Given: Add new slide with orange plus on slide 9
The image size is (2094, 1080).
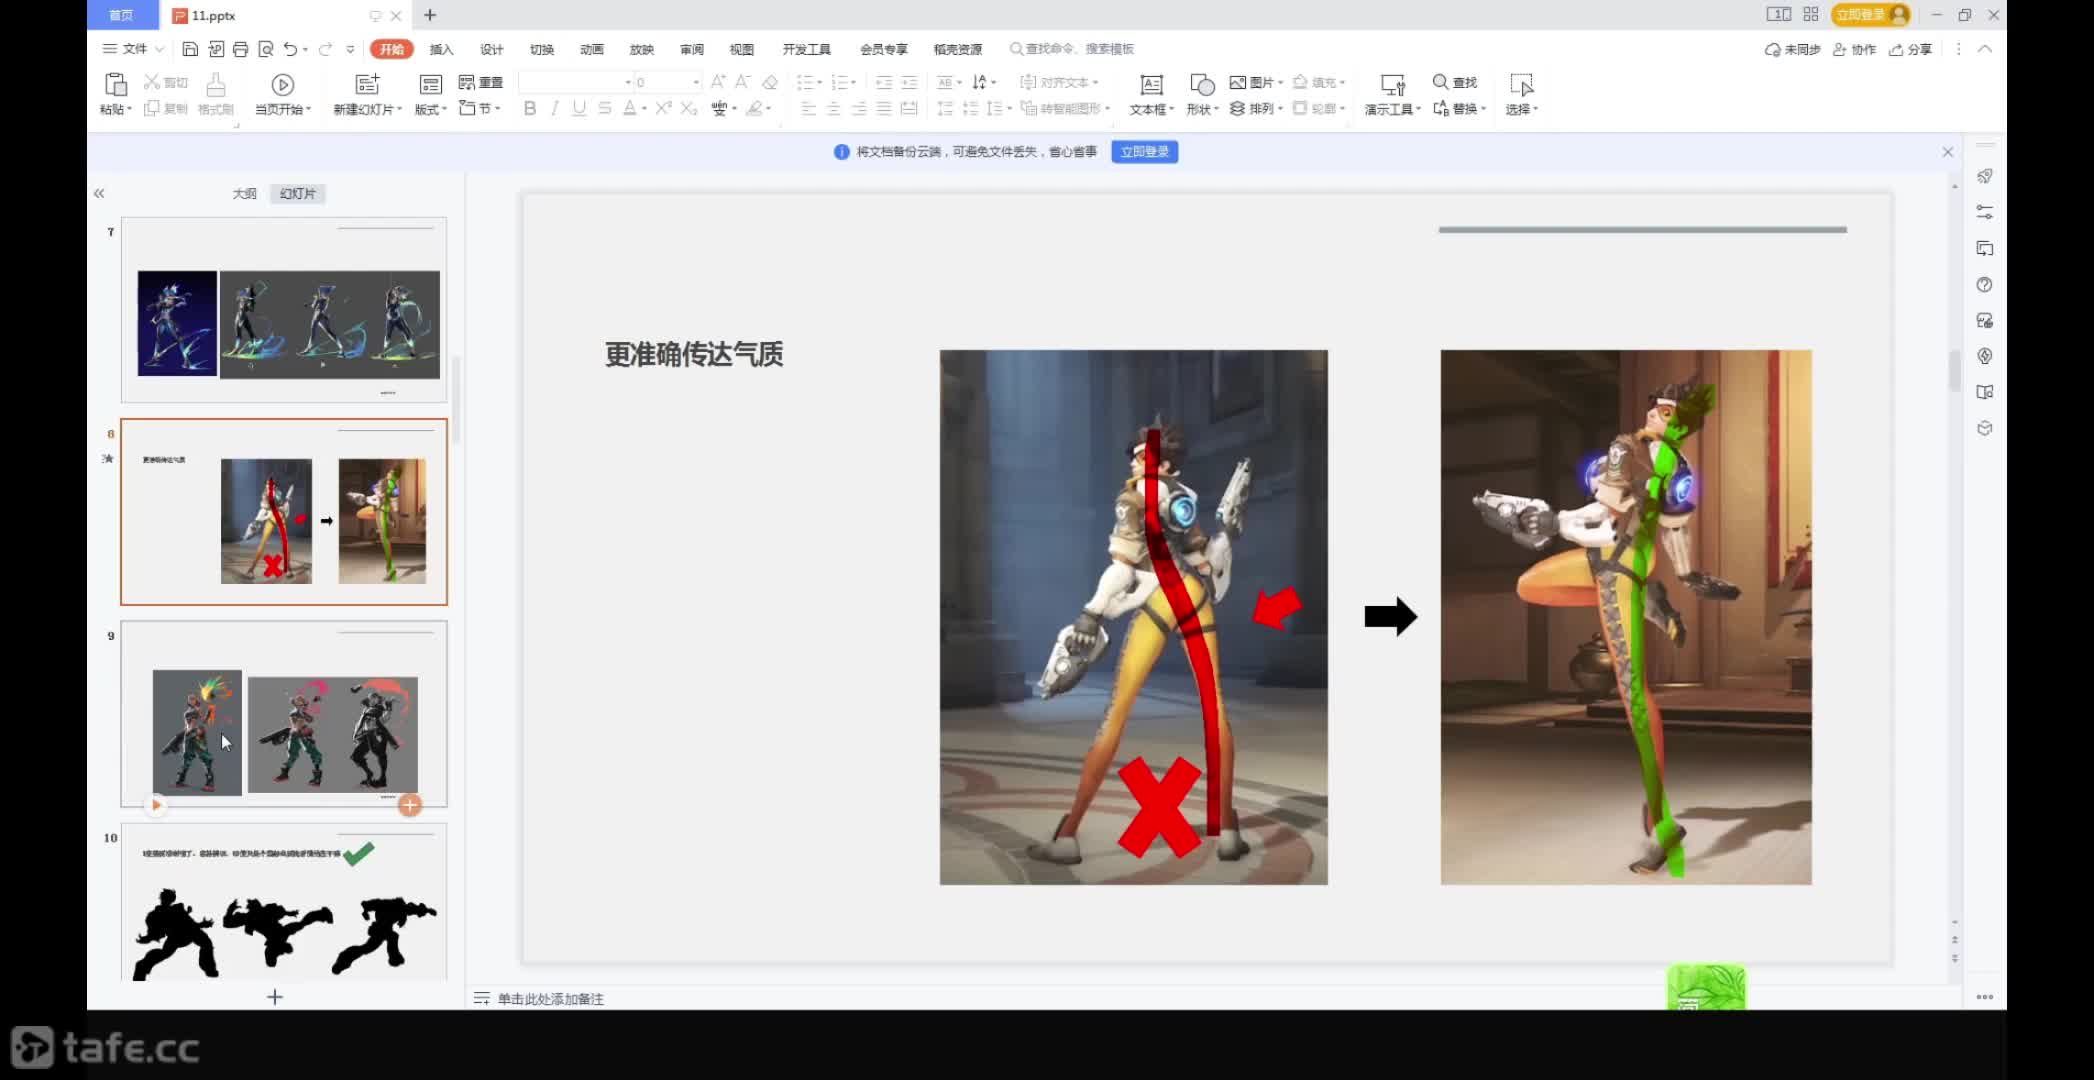Looking at the screenshot, I should 410,805.
